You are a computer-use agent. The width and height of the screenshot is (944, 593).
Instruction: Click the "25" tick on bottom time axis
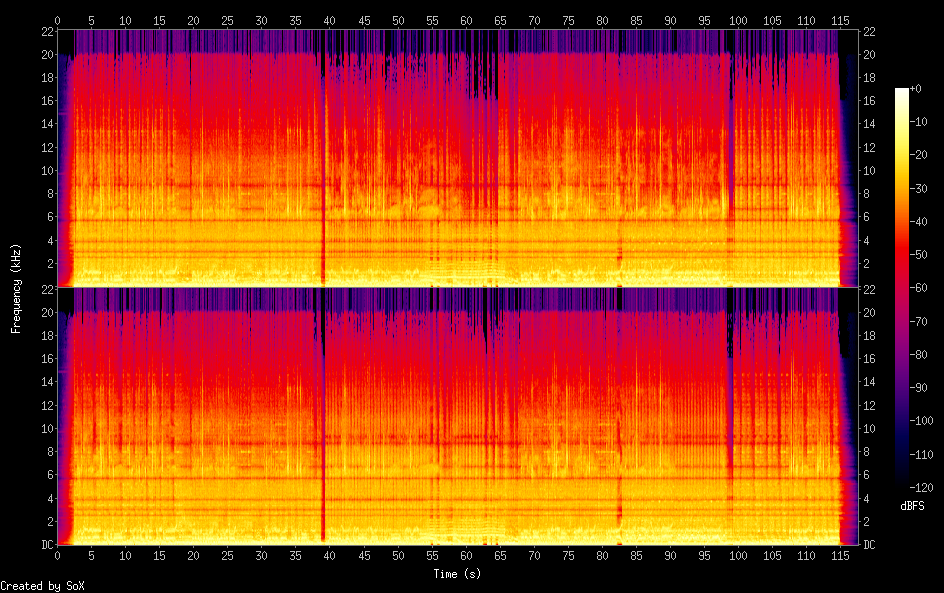(227, 555)
